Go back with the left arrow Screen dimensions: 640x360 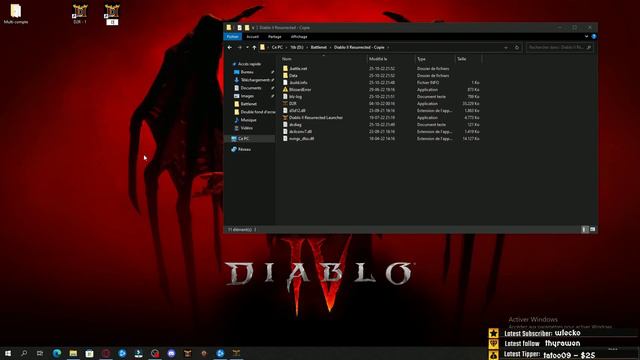coord(230,48)
